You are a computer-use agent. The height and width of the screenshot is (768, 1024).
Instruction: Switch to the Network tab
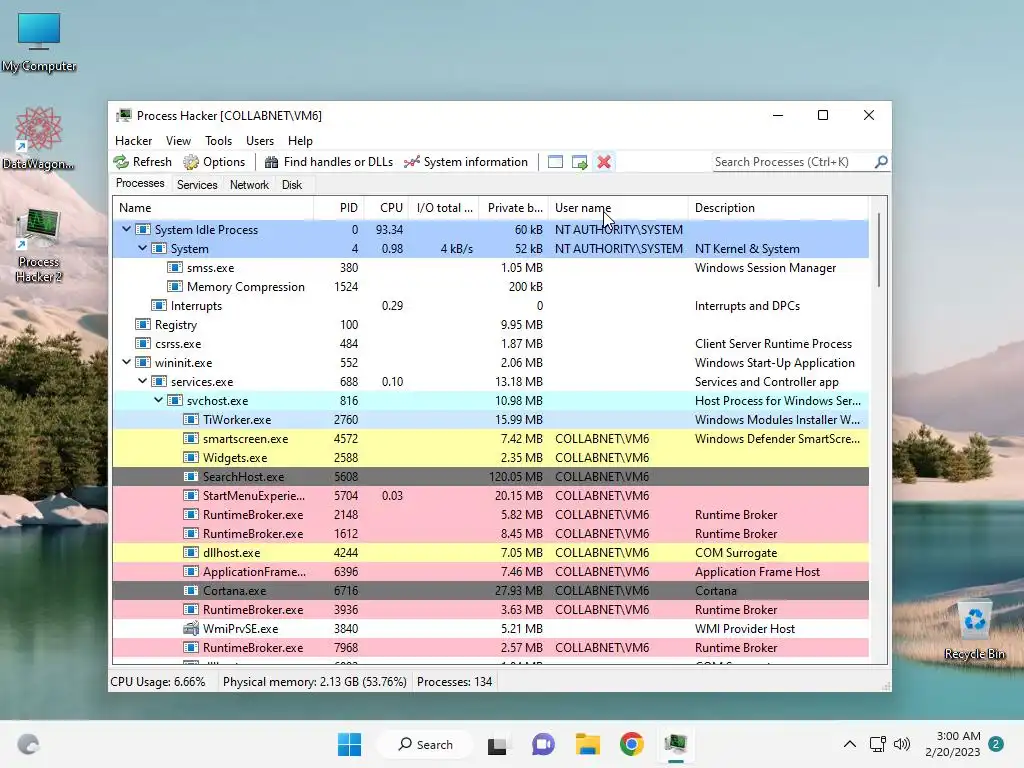click(x=249, y=185)
